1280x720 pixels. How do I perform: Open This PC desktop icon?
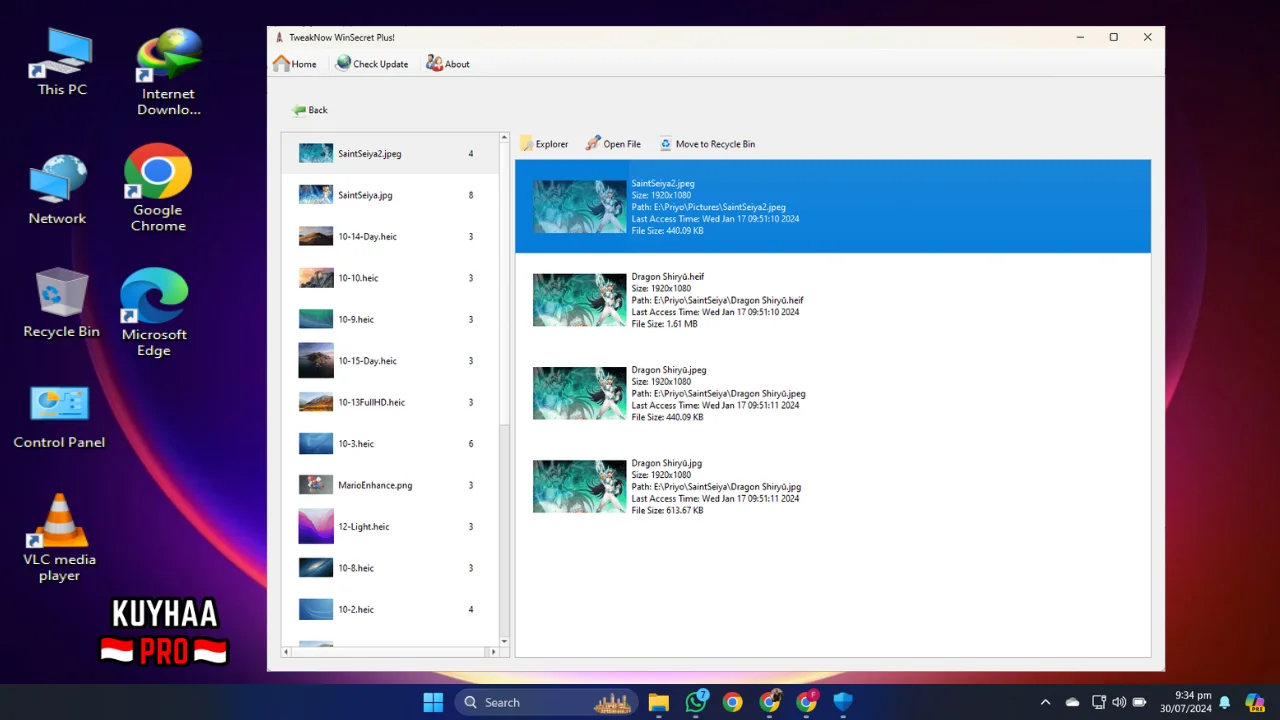[62, 62]
